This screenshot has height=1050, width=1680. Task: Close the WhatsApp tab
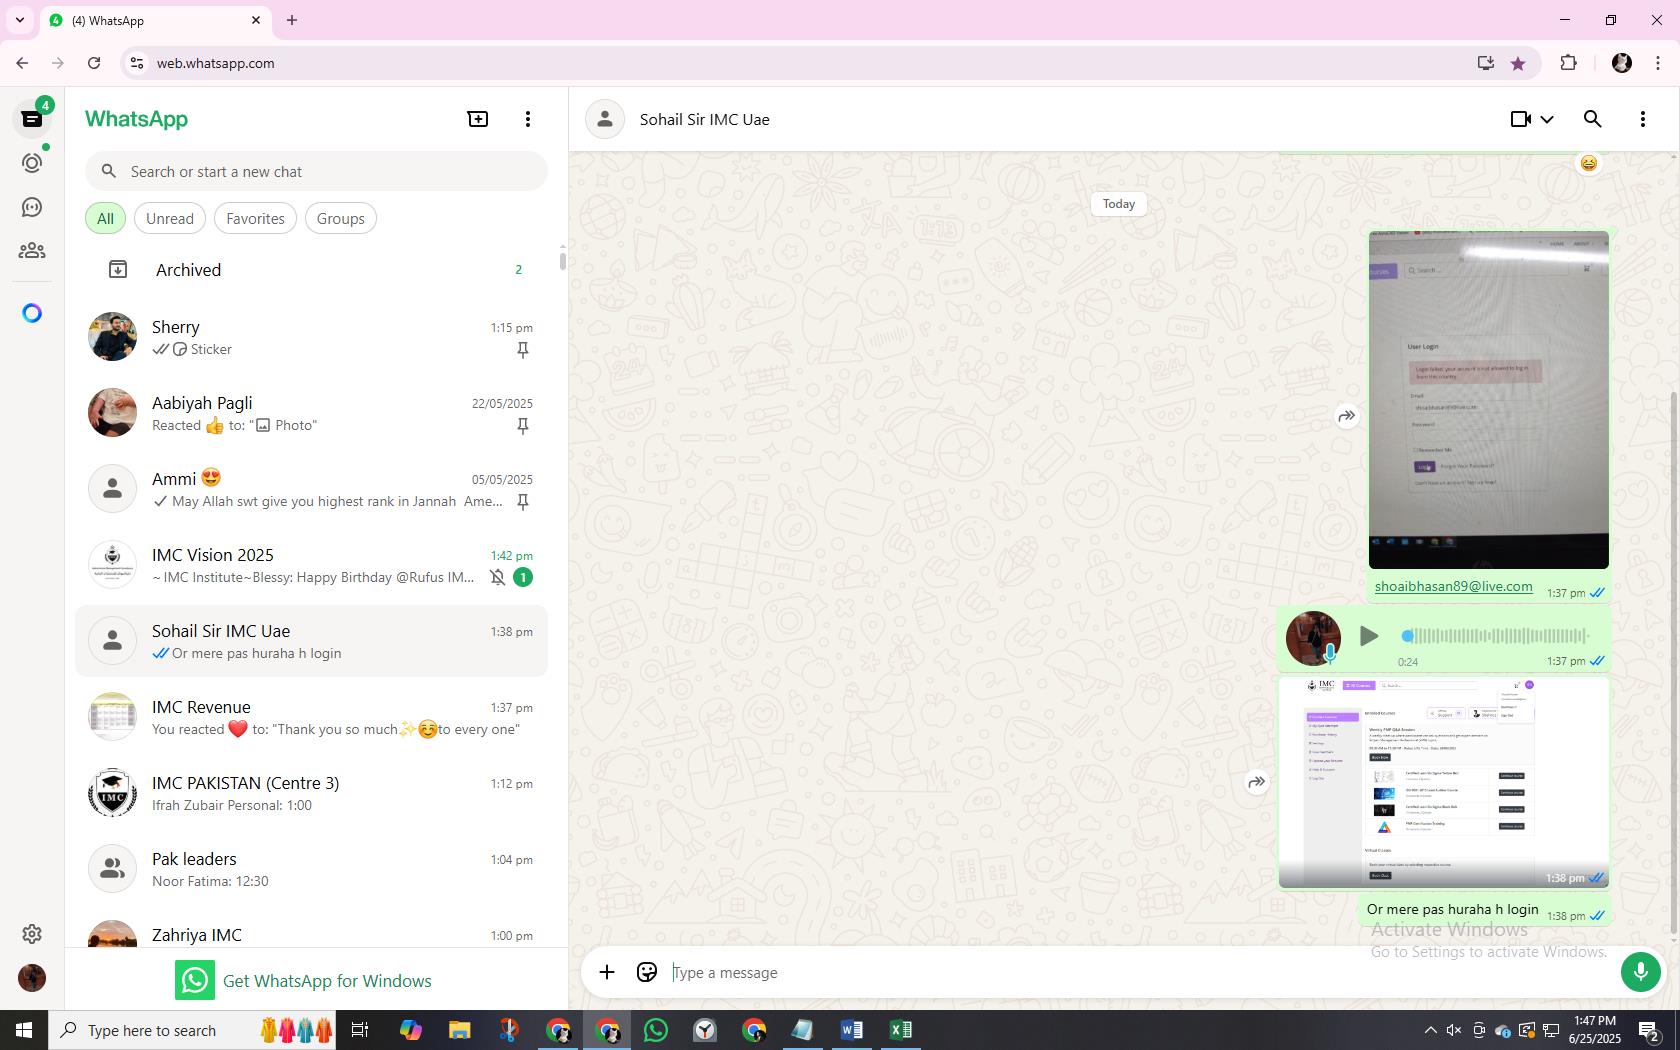[x=256, y=20]
